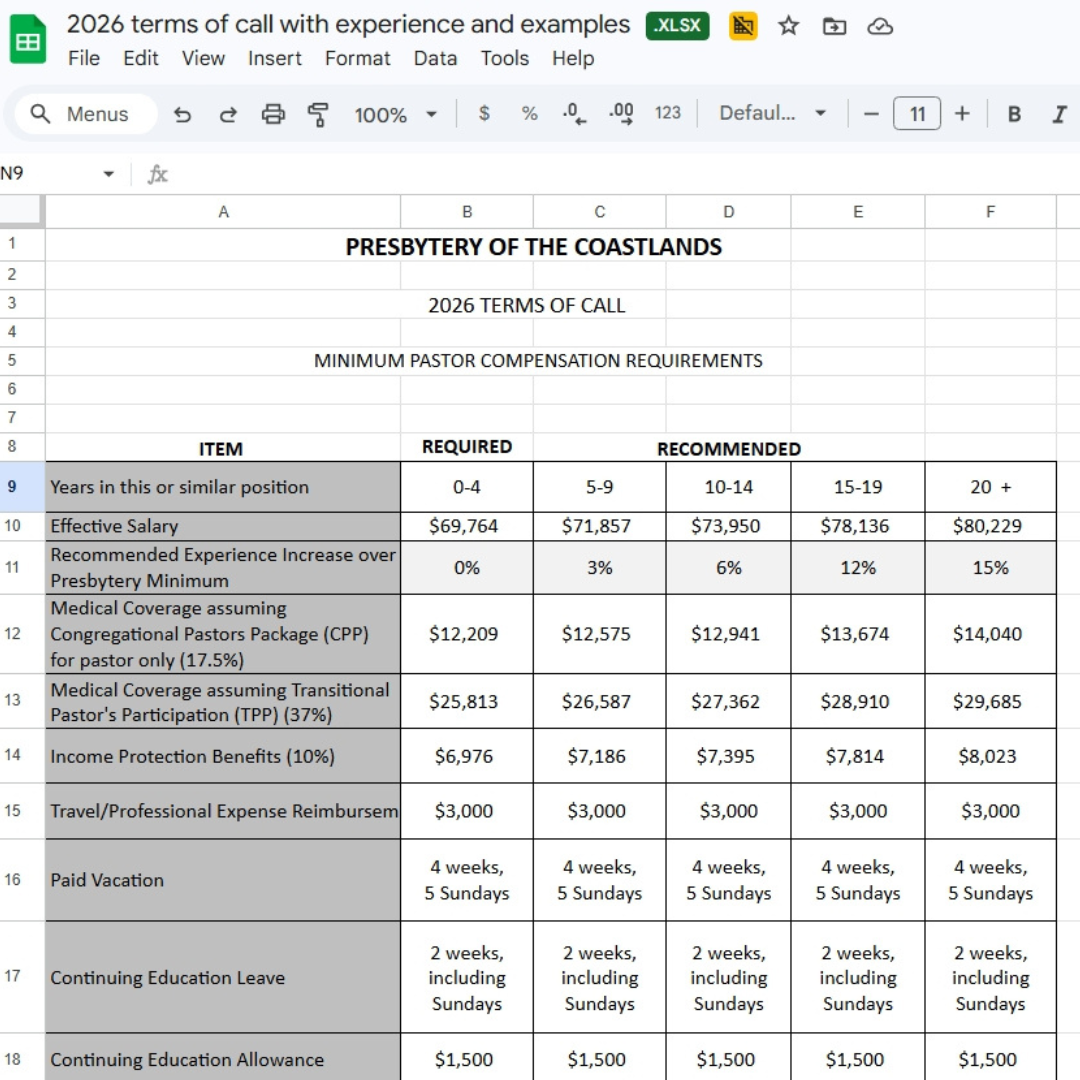1080x1080 pixels.
Task: Open the Tools menu
Action: click(505, 59)
